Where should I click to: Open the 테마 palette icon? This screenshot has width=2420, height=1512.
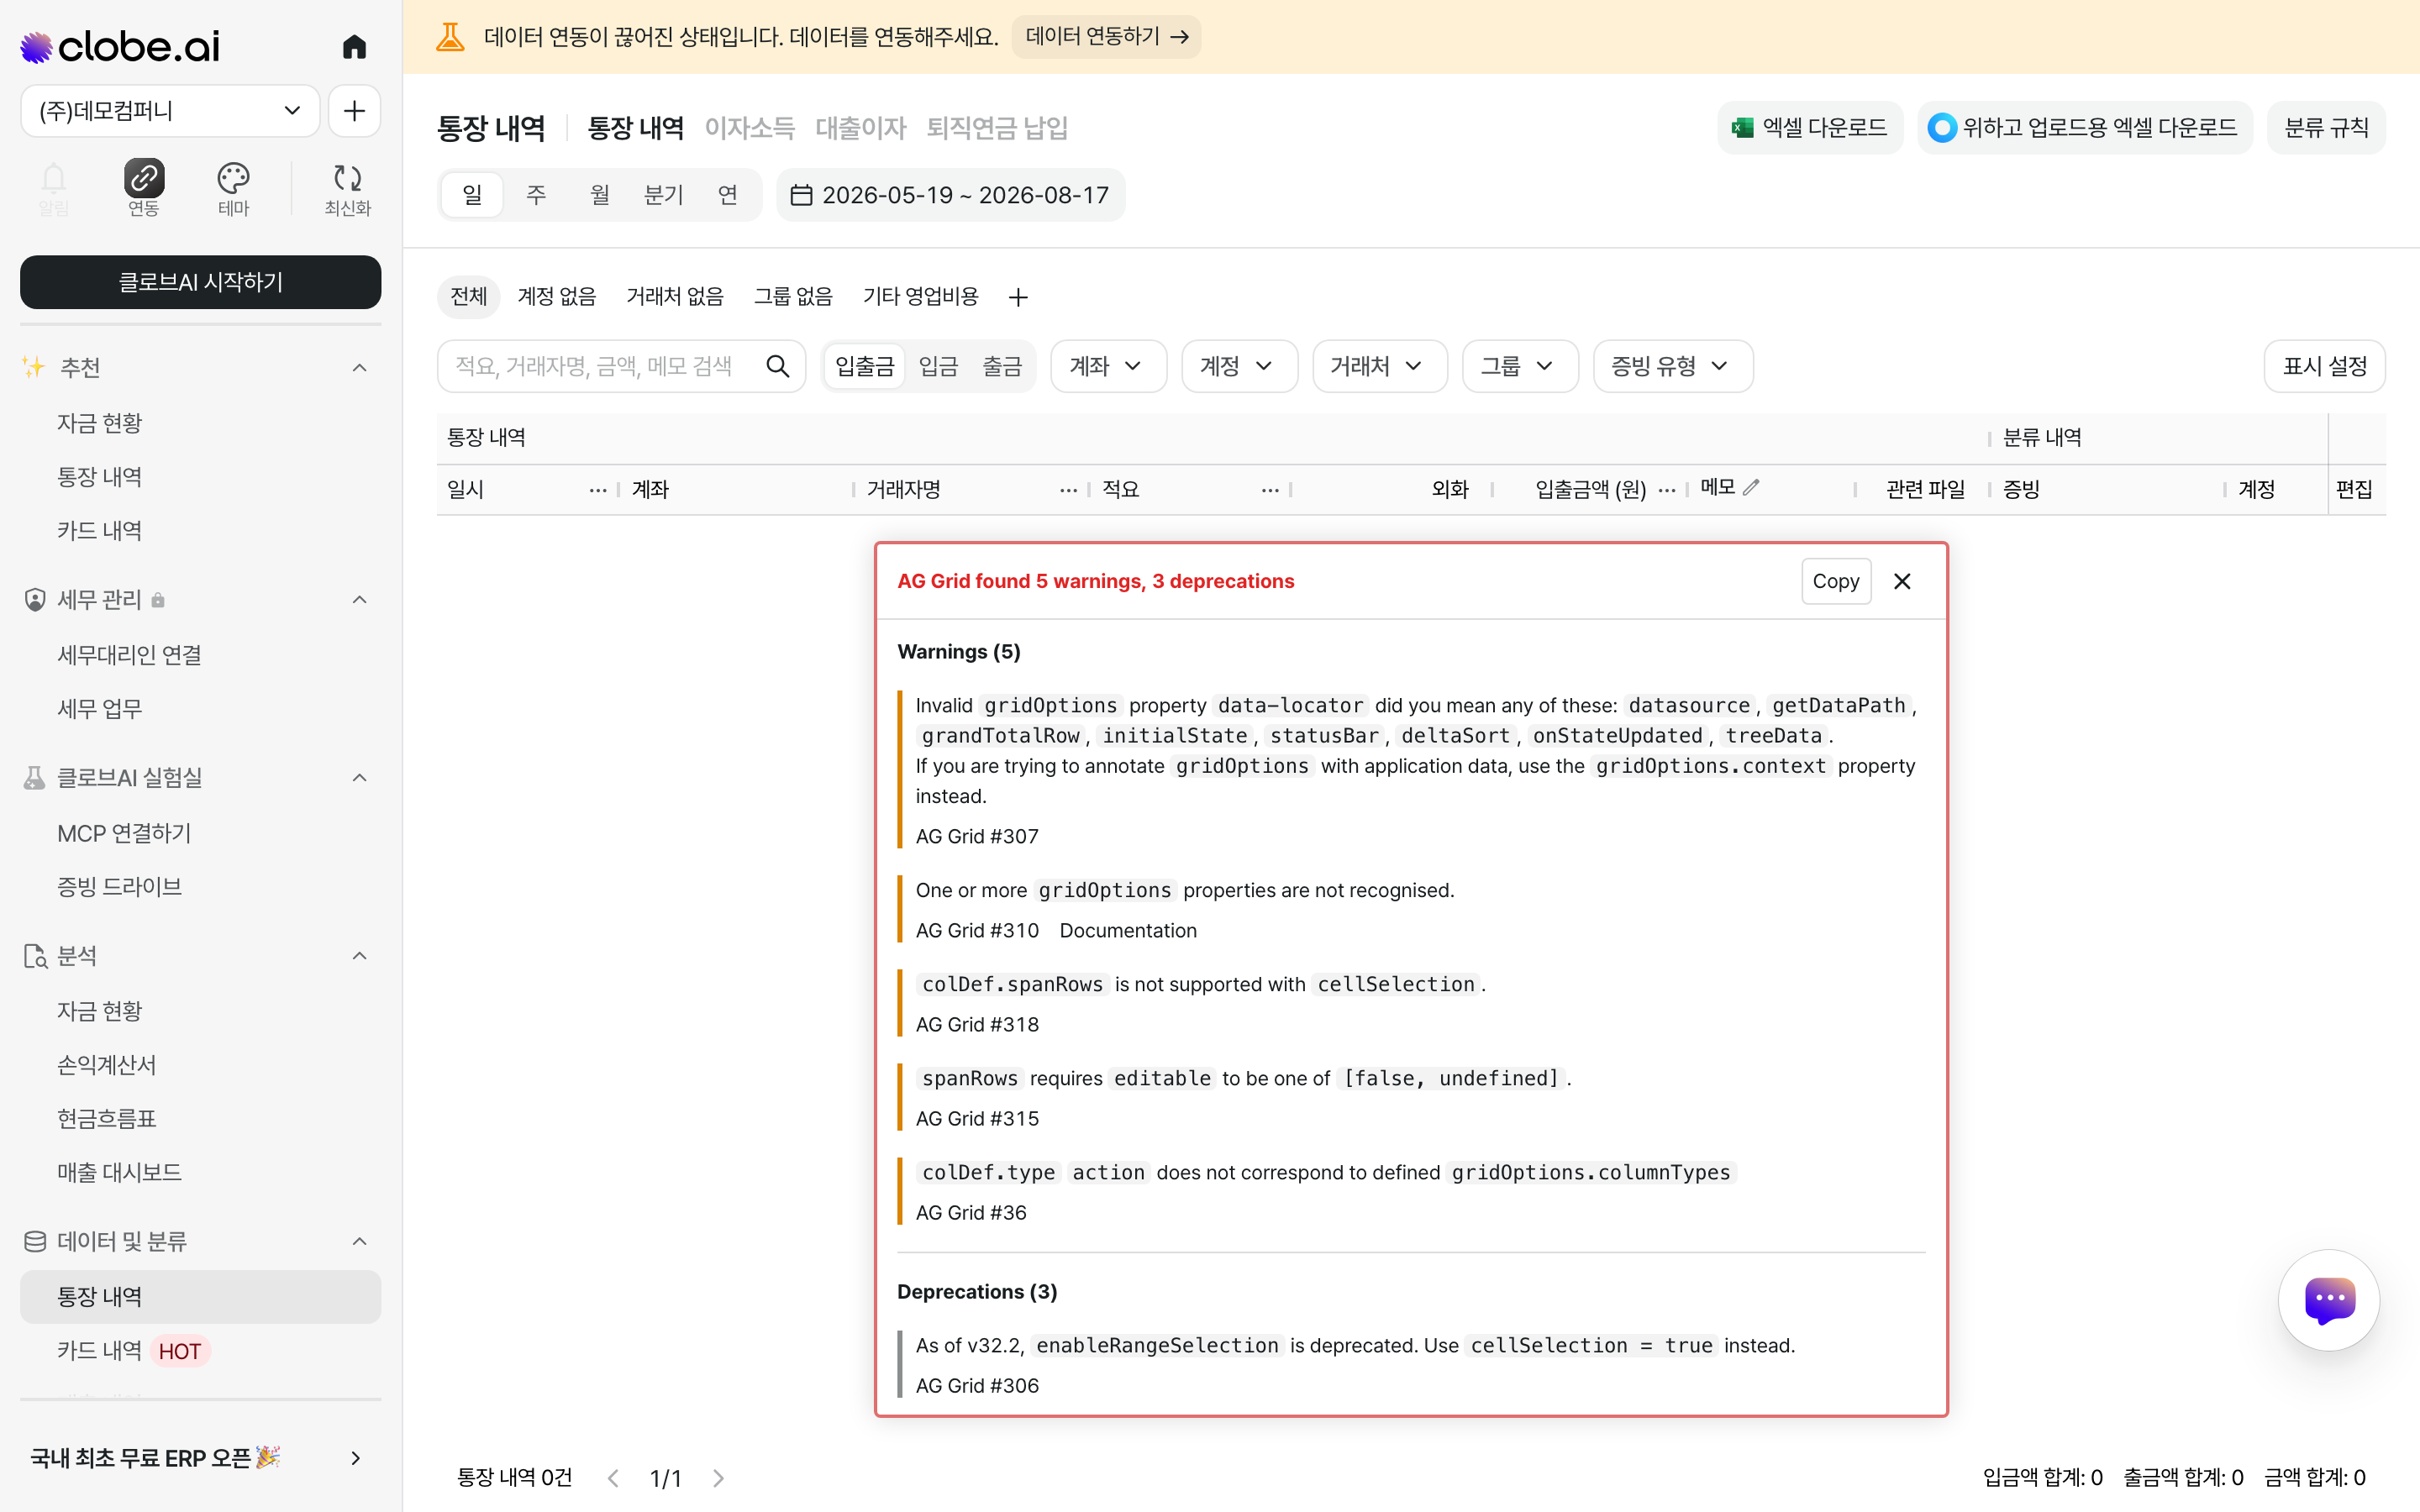point(233,189)
